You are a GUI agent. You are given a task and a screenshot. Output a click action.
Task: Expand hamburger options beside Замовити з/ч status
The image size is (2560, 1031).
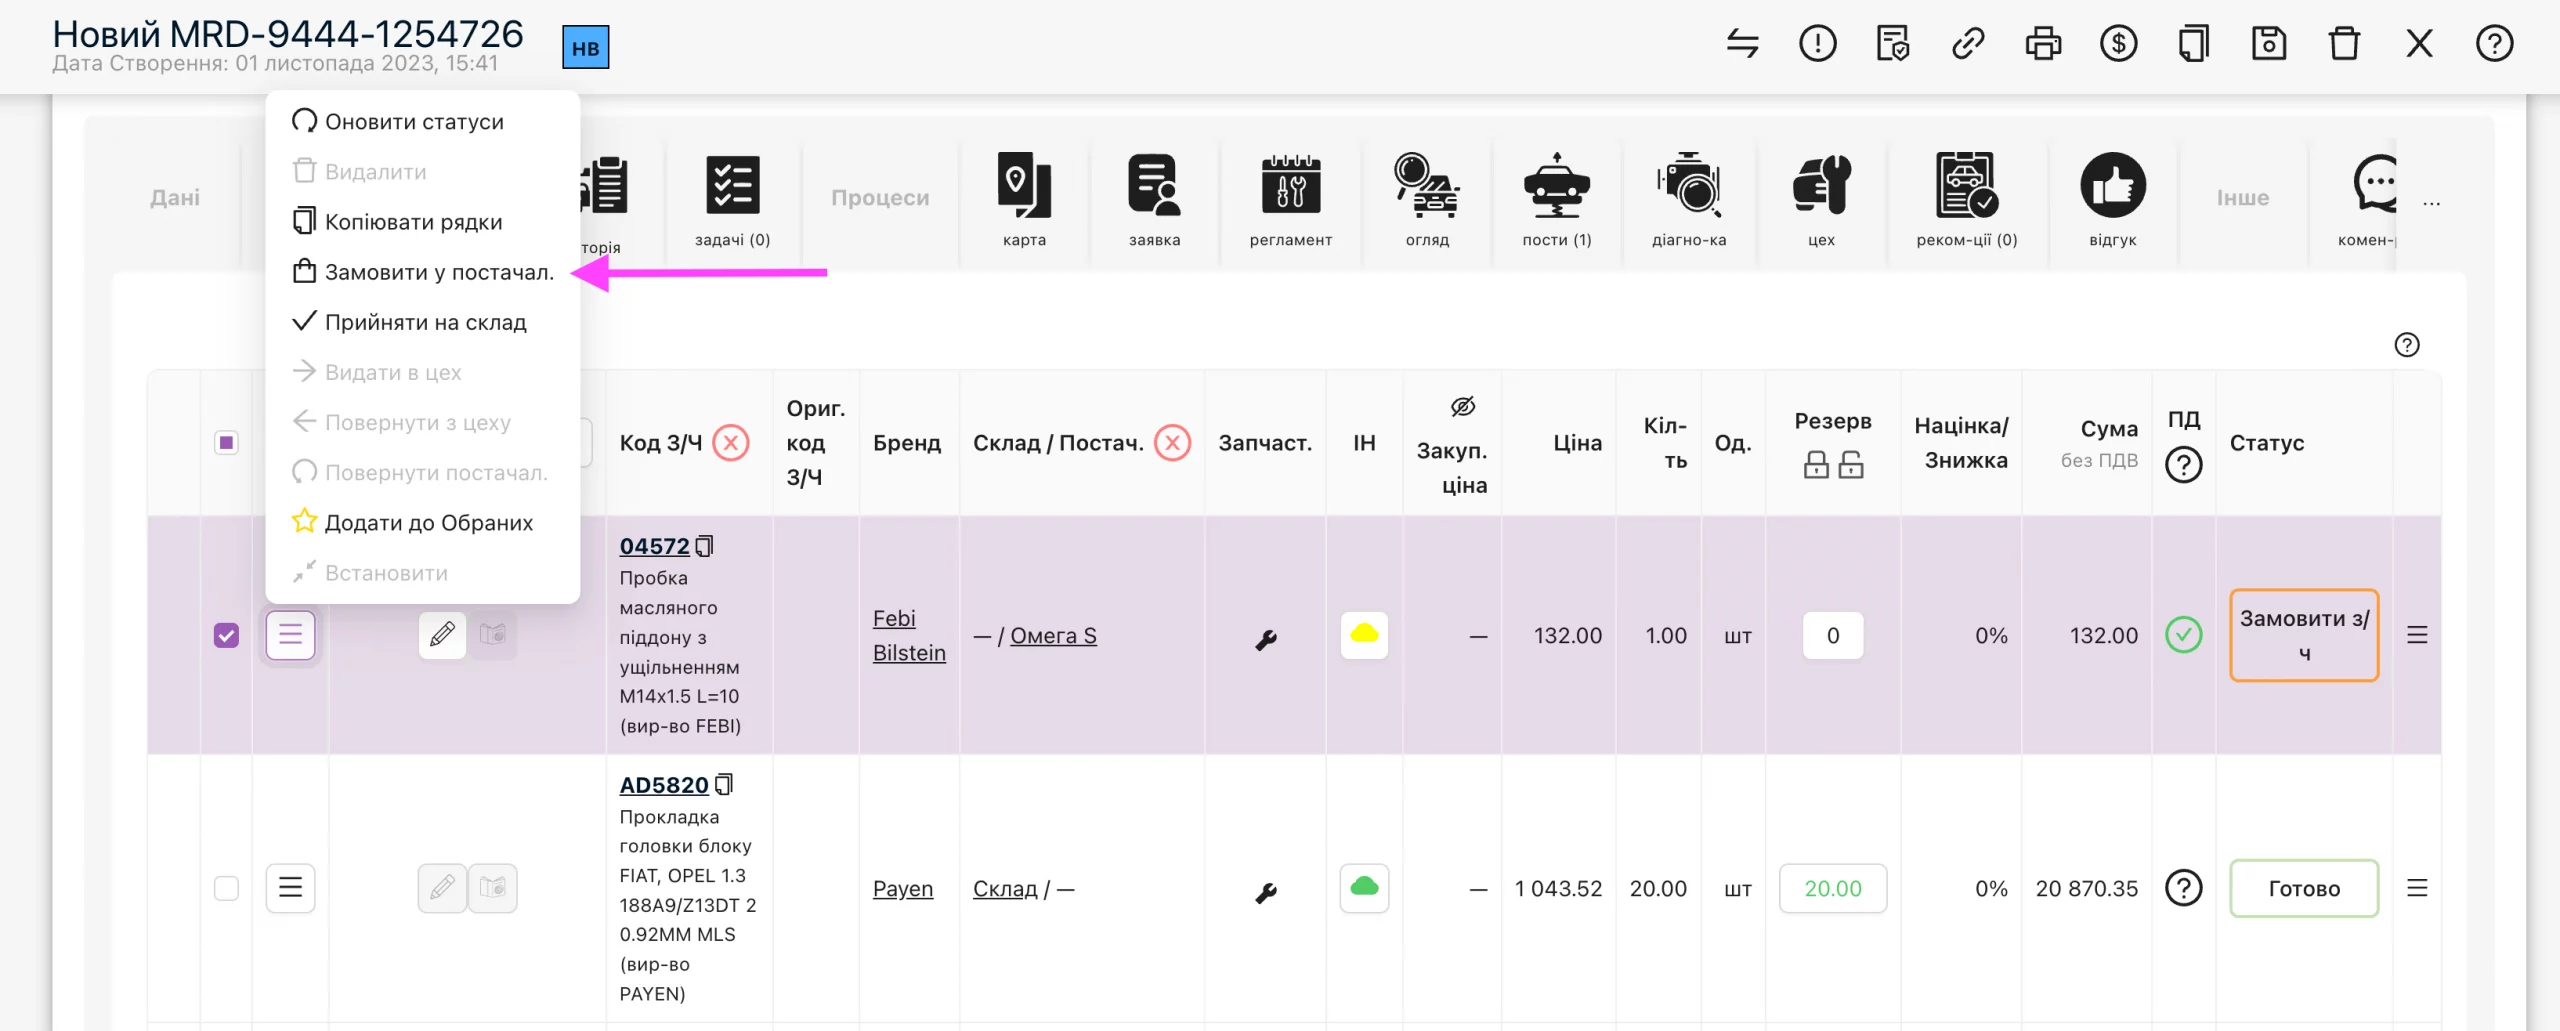tap(2417, 635)
